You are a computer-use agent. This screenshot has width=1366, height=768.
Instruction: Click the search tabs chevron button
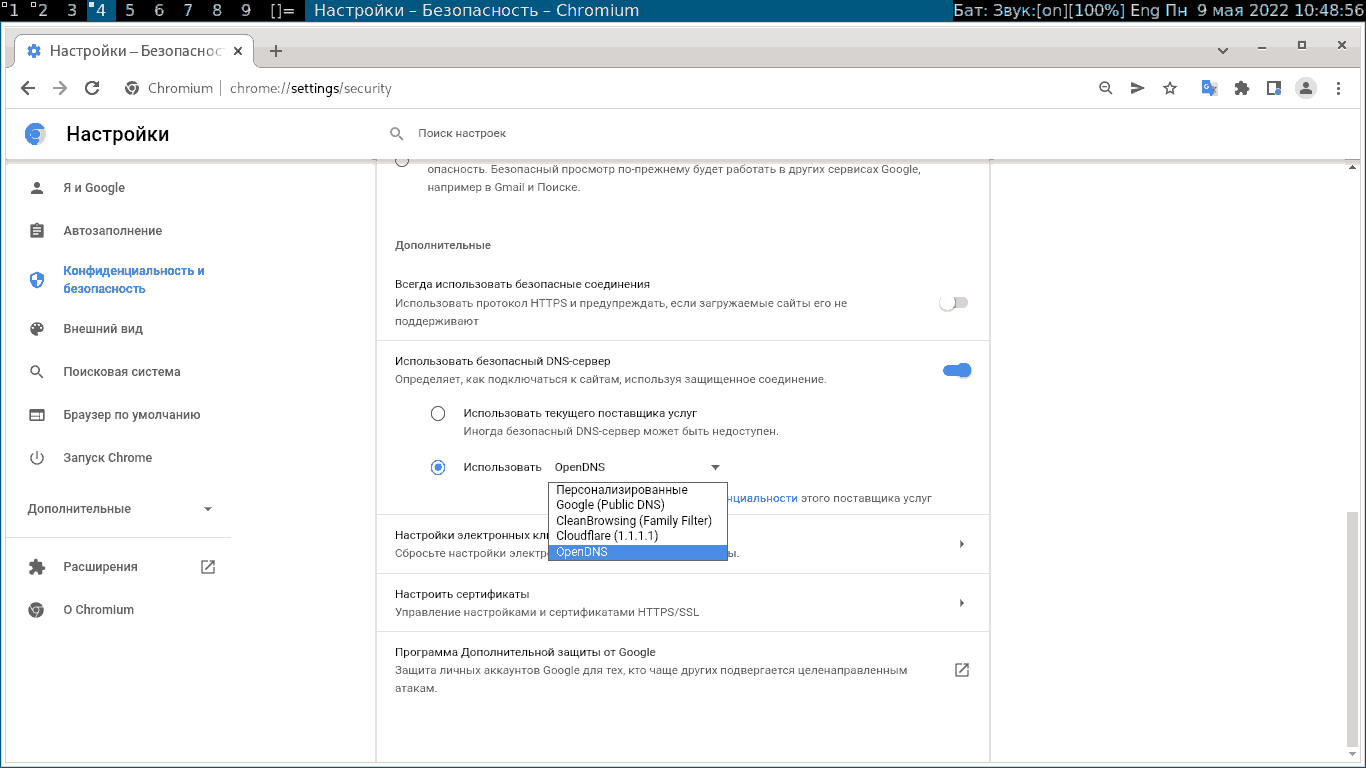coord(1223,50)
